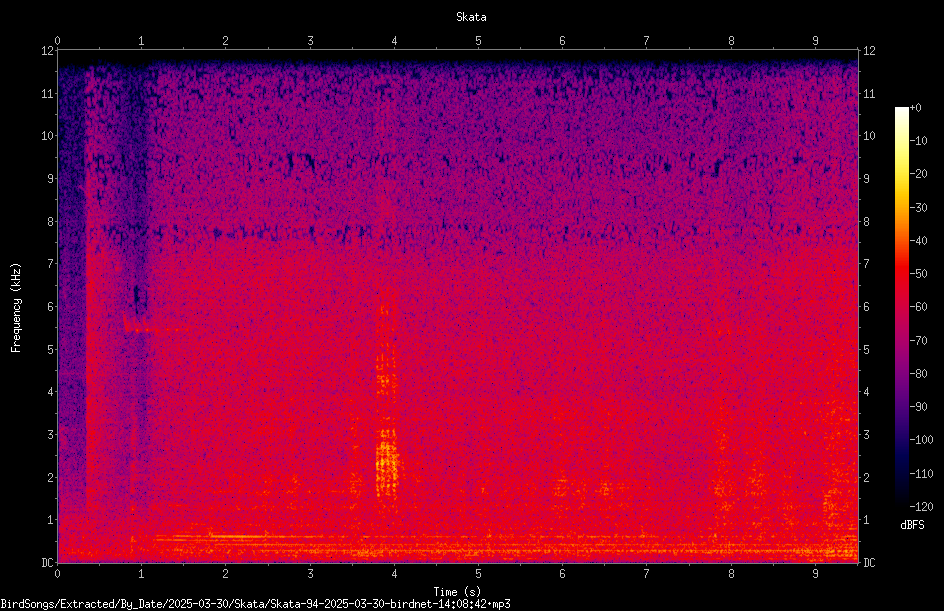Select the -30 label on the dBFS scale
The width and height of the screenshot is (944, 611).
pyautogui.click(x=918, y=208)
